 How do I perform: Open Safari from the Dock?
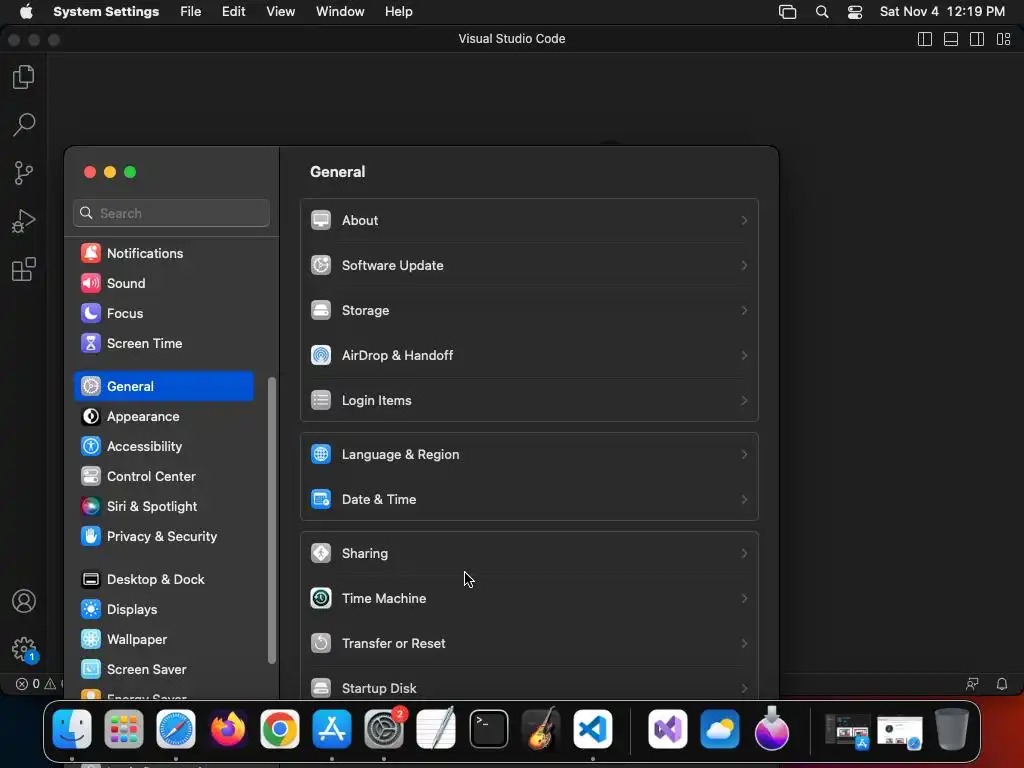point(176,729)
